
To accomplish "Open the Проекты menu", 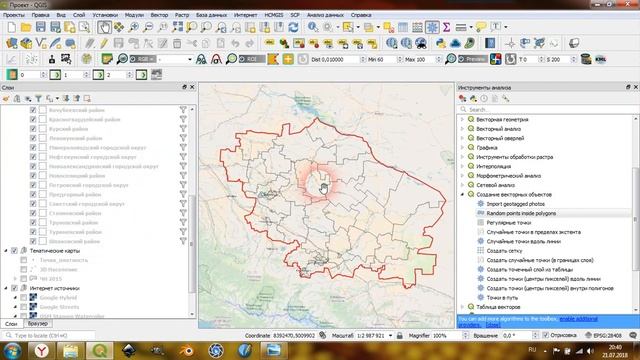I will [x=14, y=15].
